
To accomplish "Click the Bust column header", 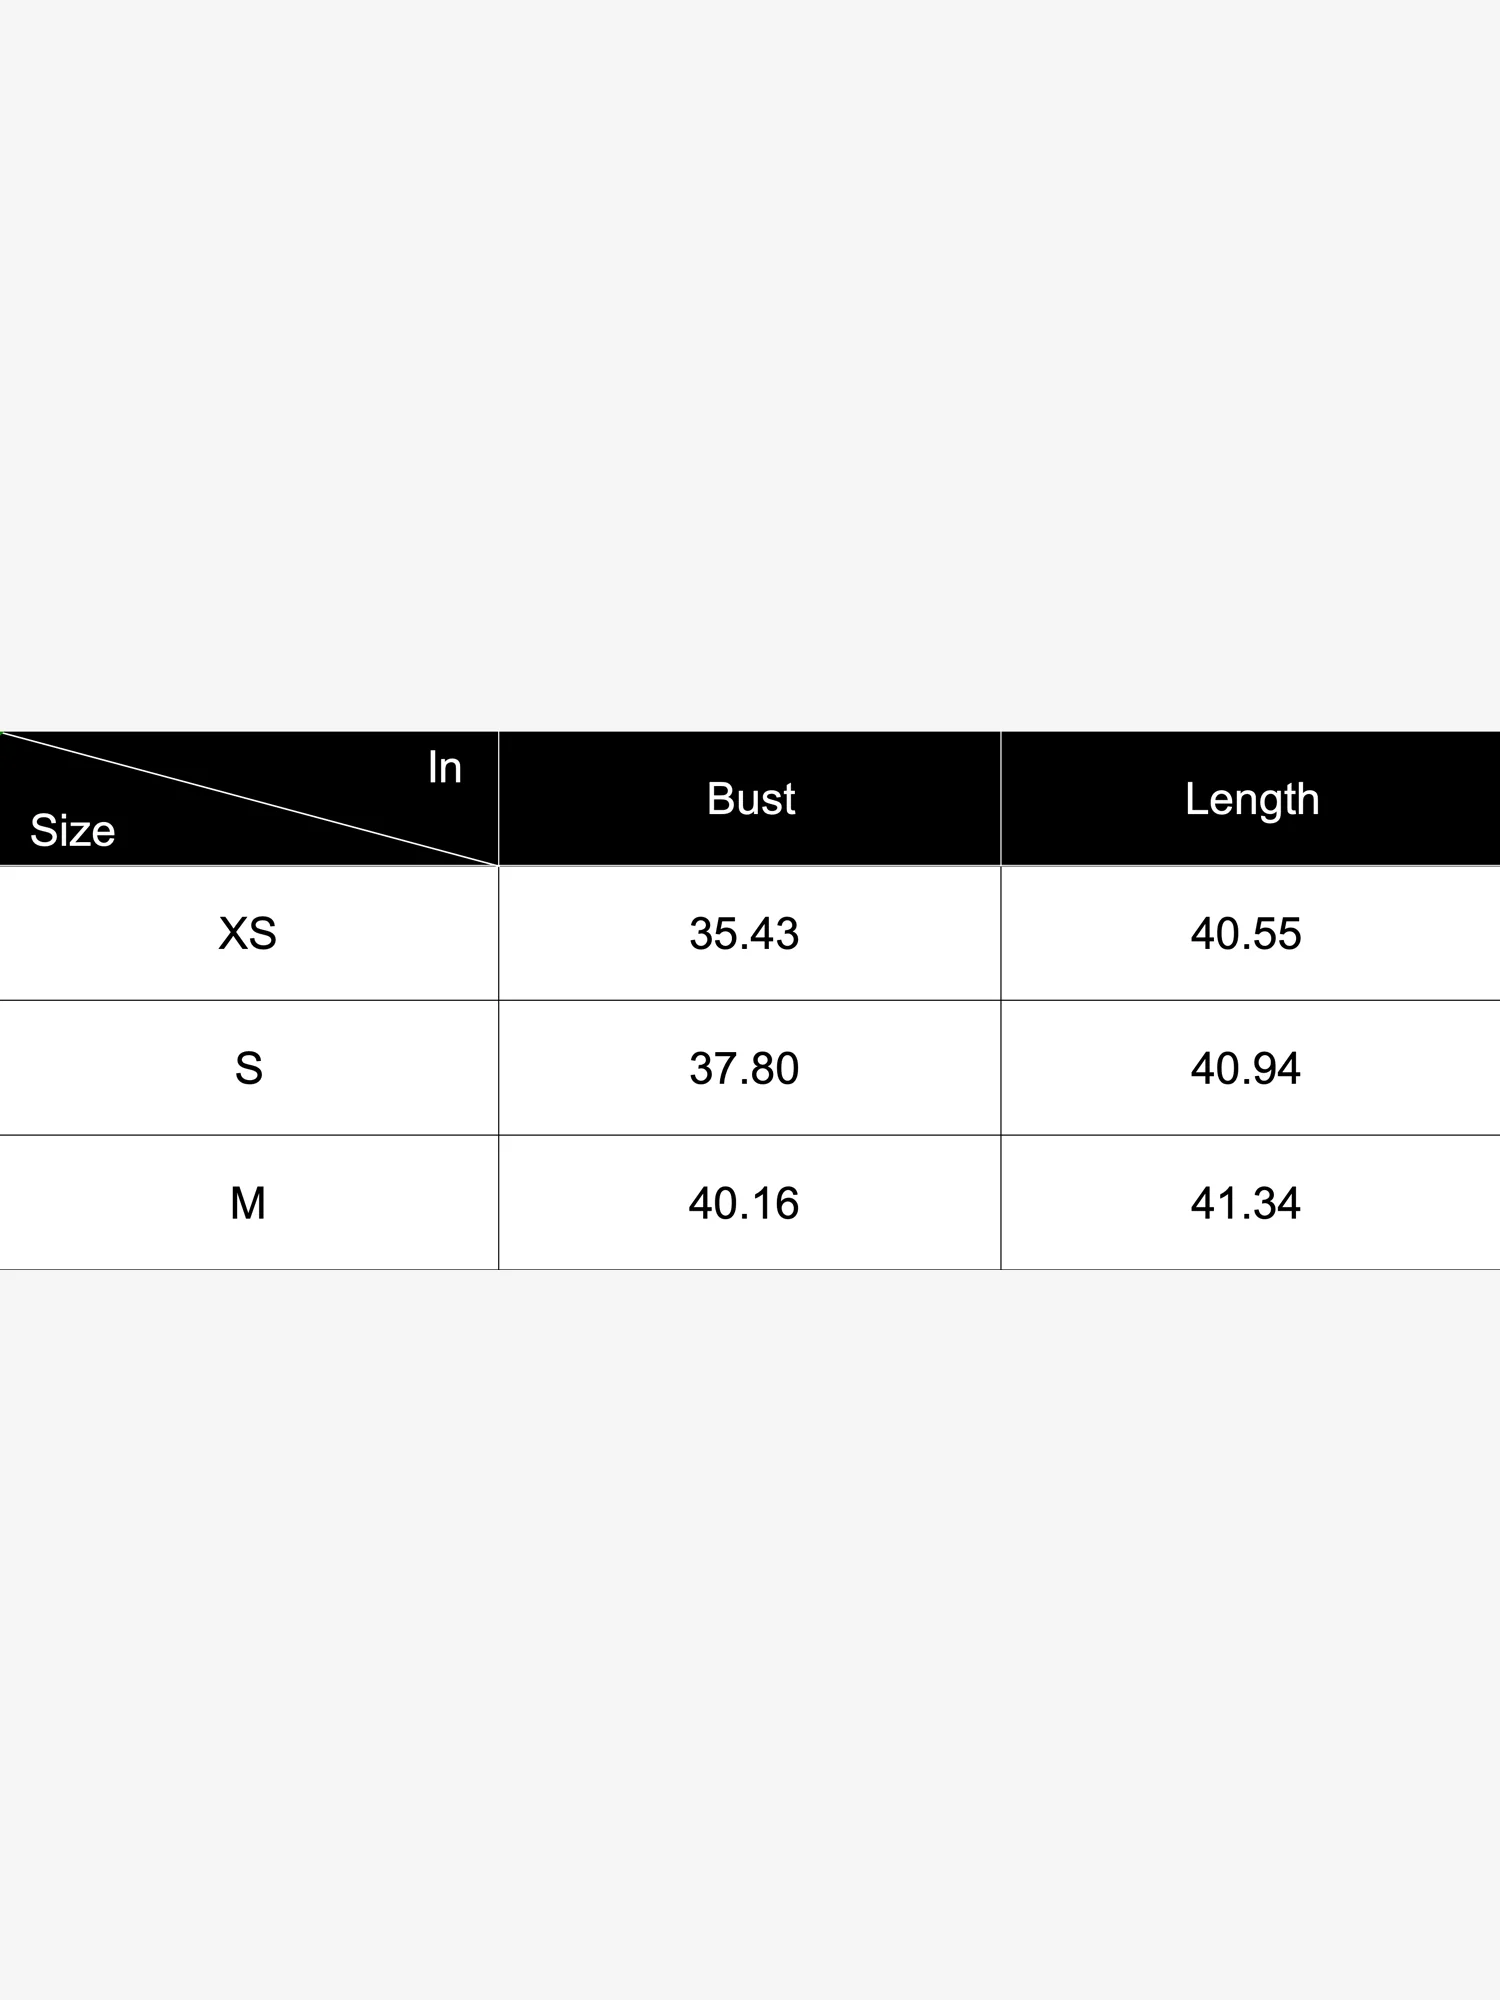I will [x=750, y=799].
